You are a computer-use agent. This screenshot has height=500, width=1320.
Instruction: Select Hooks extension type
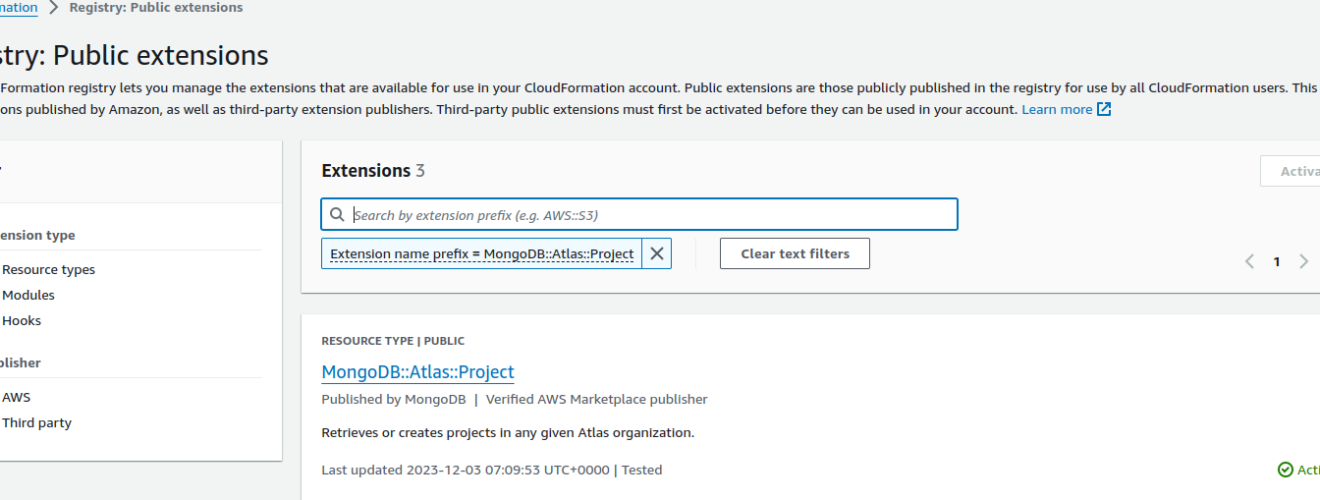pos(21,321)
